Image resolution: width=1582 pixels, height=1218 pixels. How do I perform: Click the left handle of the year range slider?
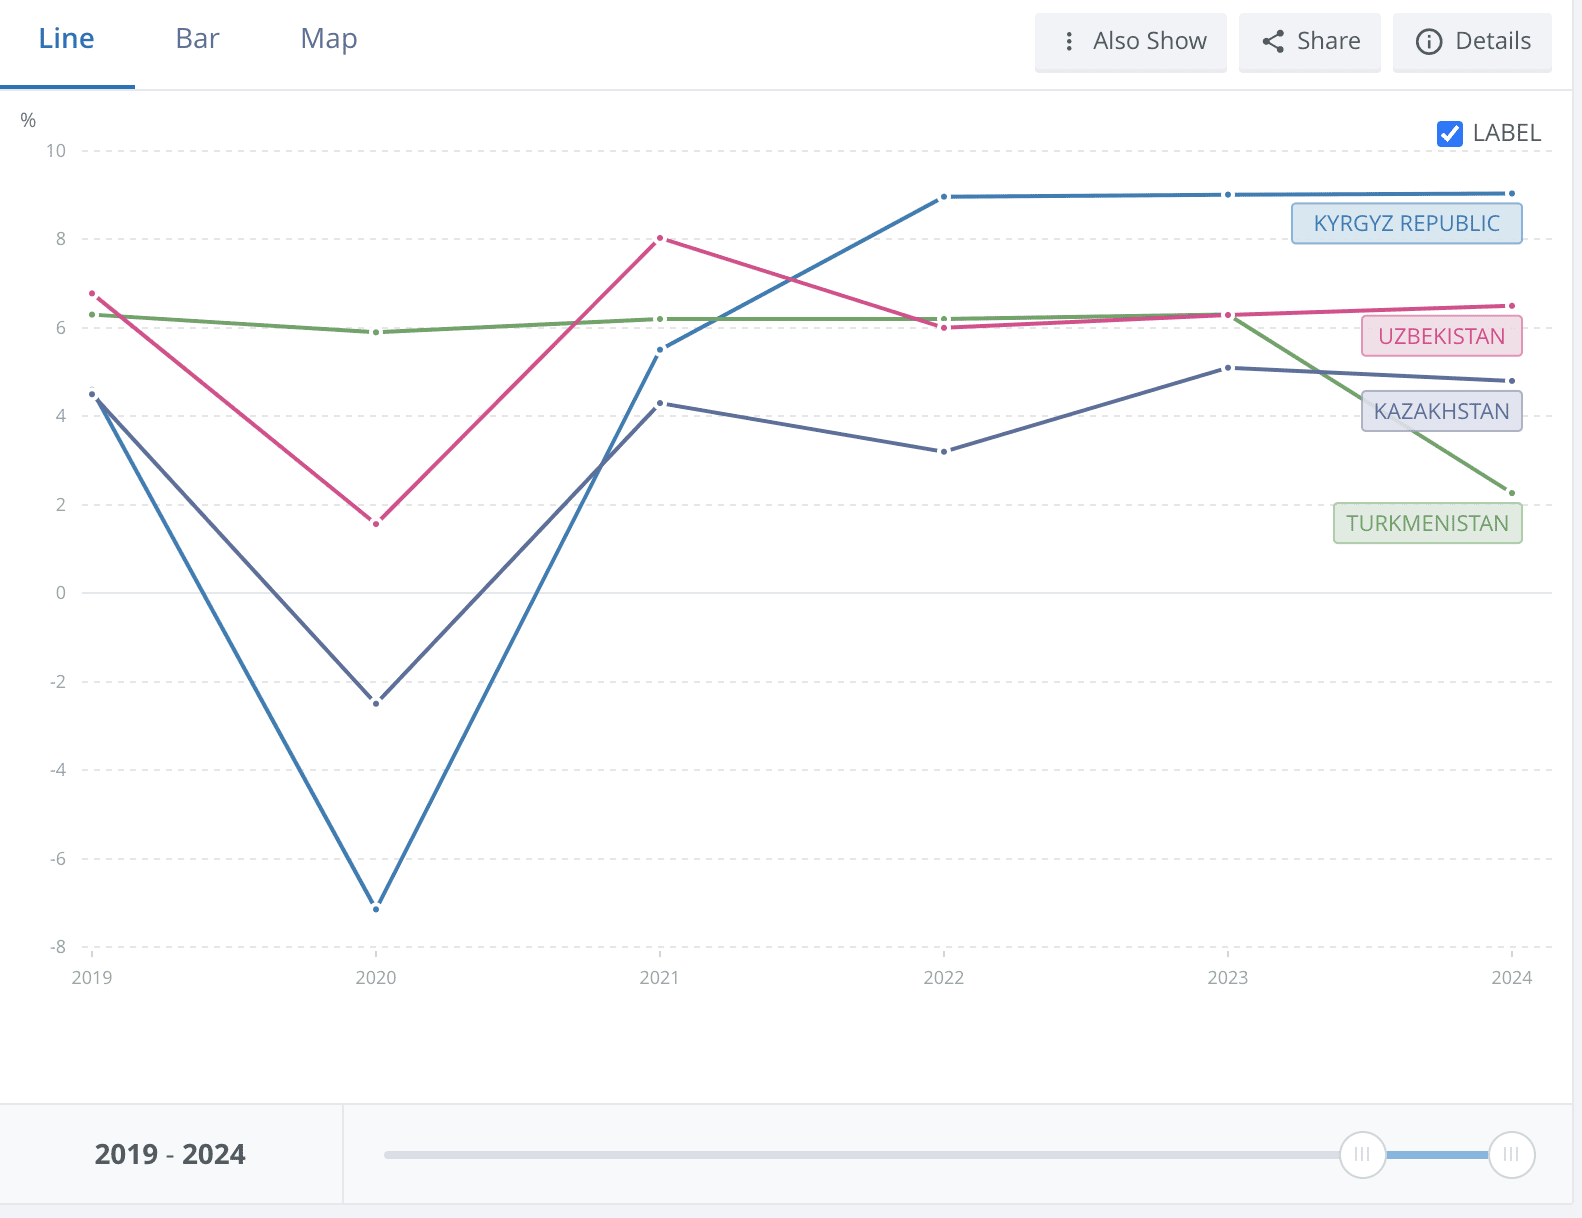tap(1362, 1154)
